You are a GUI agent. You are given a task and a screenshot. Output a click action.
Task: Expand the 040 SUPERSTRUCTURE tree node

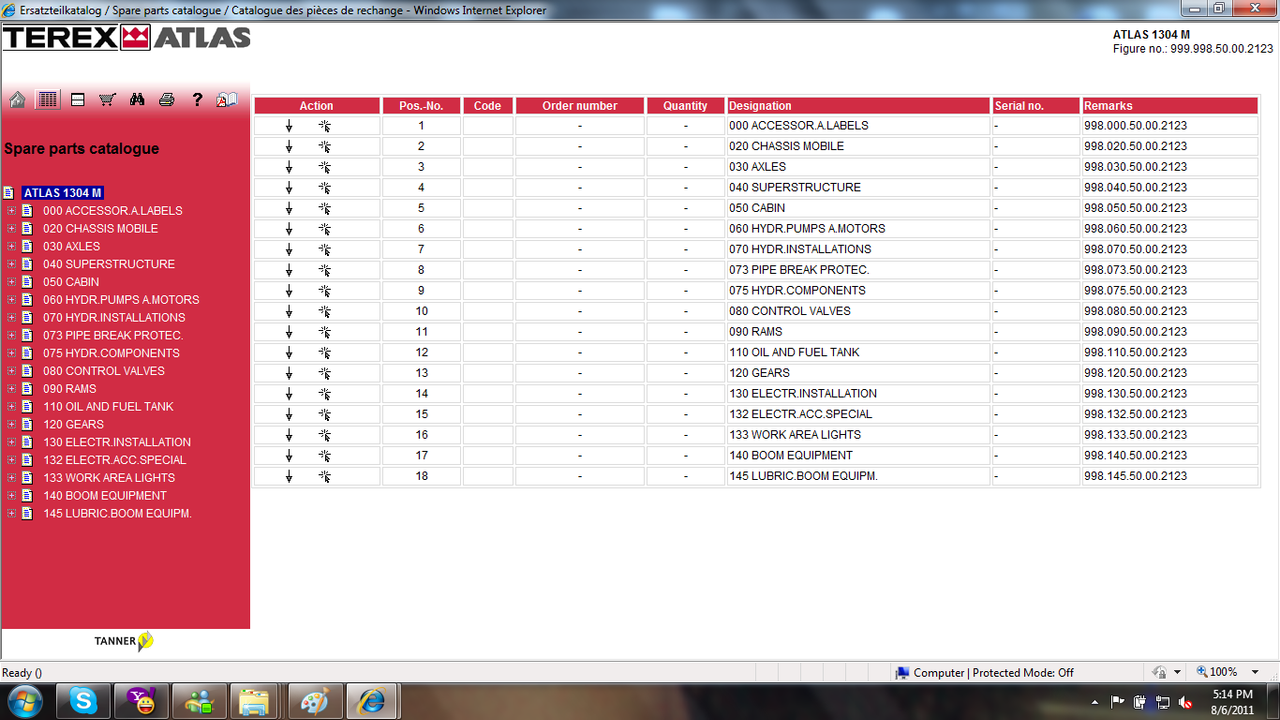coord(12,265)
